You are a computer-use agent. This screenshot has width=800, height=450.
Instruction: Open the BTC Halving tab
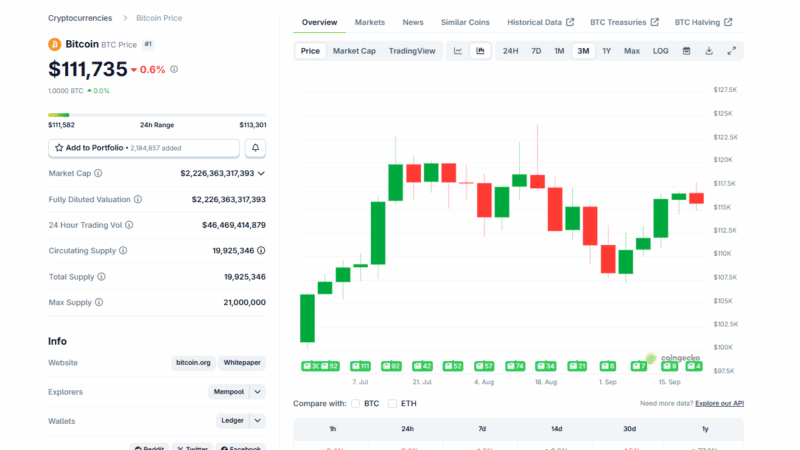[x=704, y=22]
